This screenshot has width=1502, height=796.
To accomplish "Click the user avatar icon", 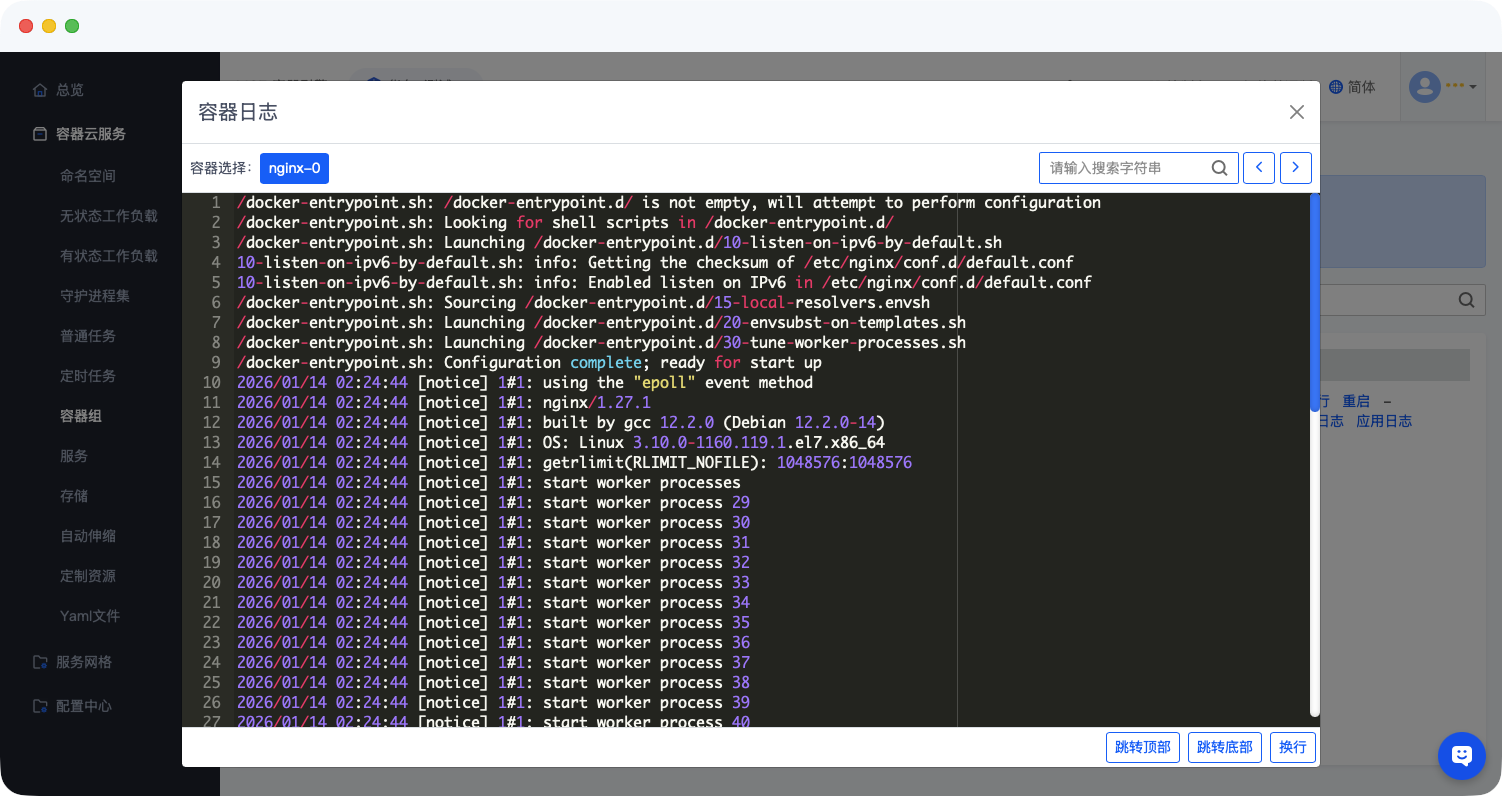I will 1424,87.
